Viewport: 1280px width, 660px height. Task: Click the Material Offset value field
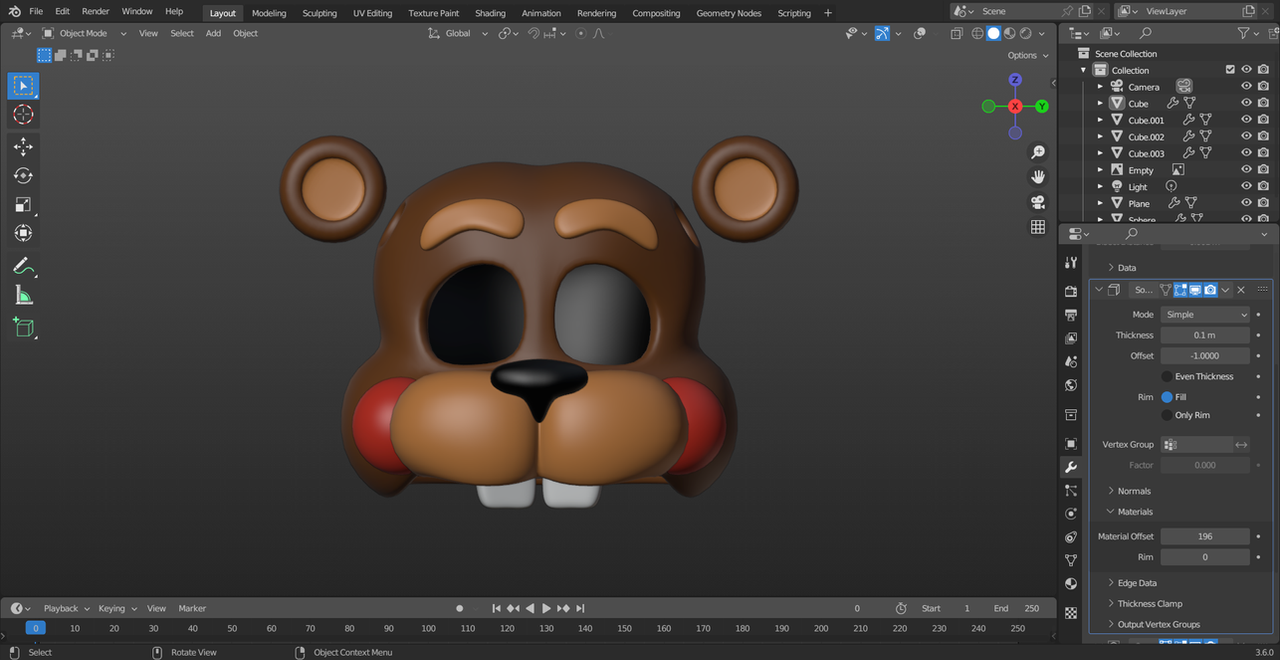[1205, 537]
